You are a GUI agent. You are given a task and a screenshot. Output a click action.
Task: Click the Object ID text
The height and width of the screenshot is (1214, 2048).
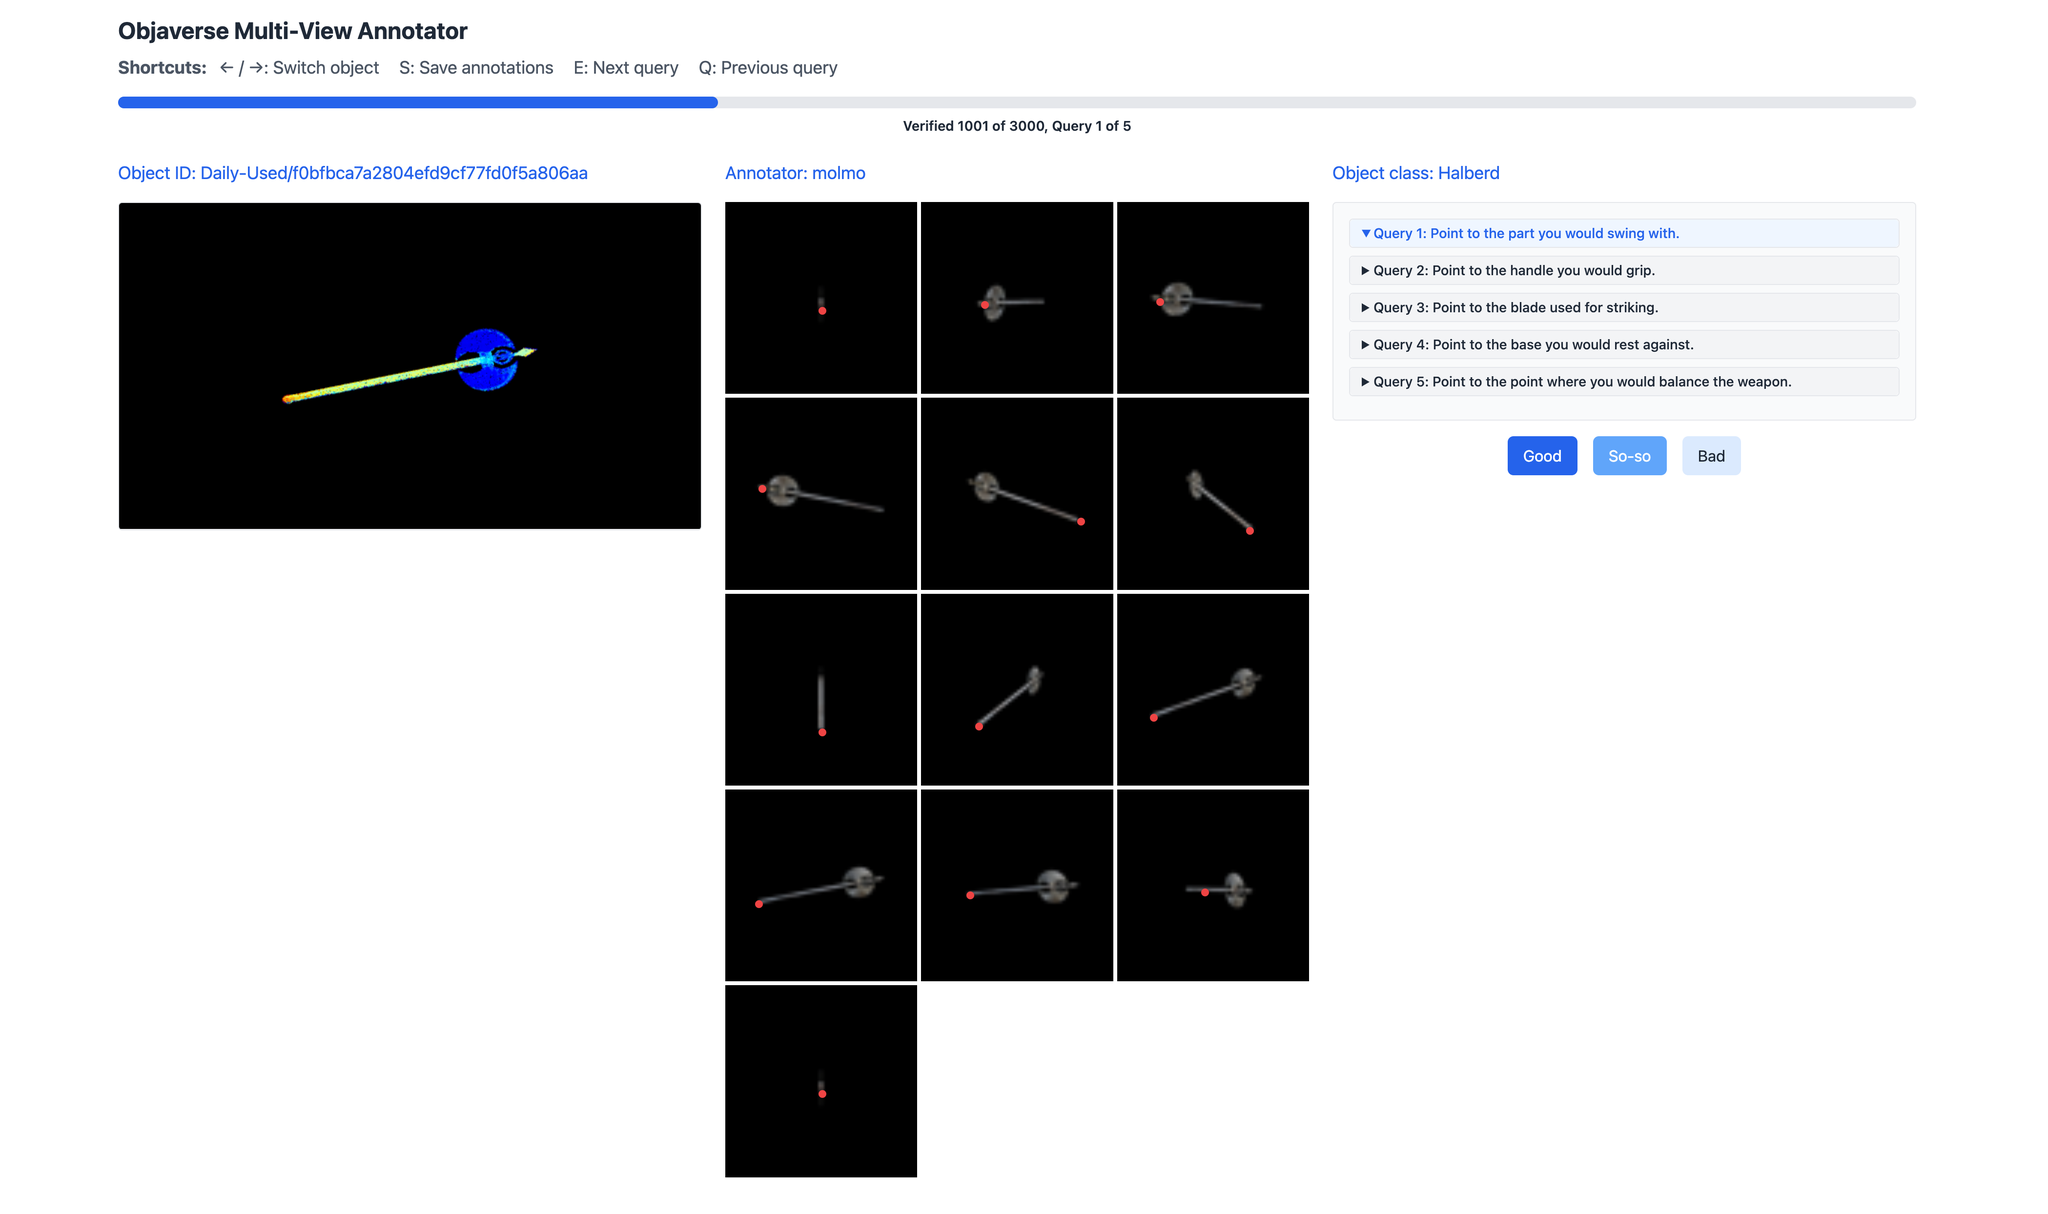[x=353, y=173]
